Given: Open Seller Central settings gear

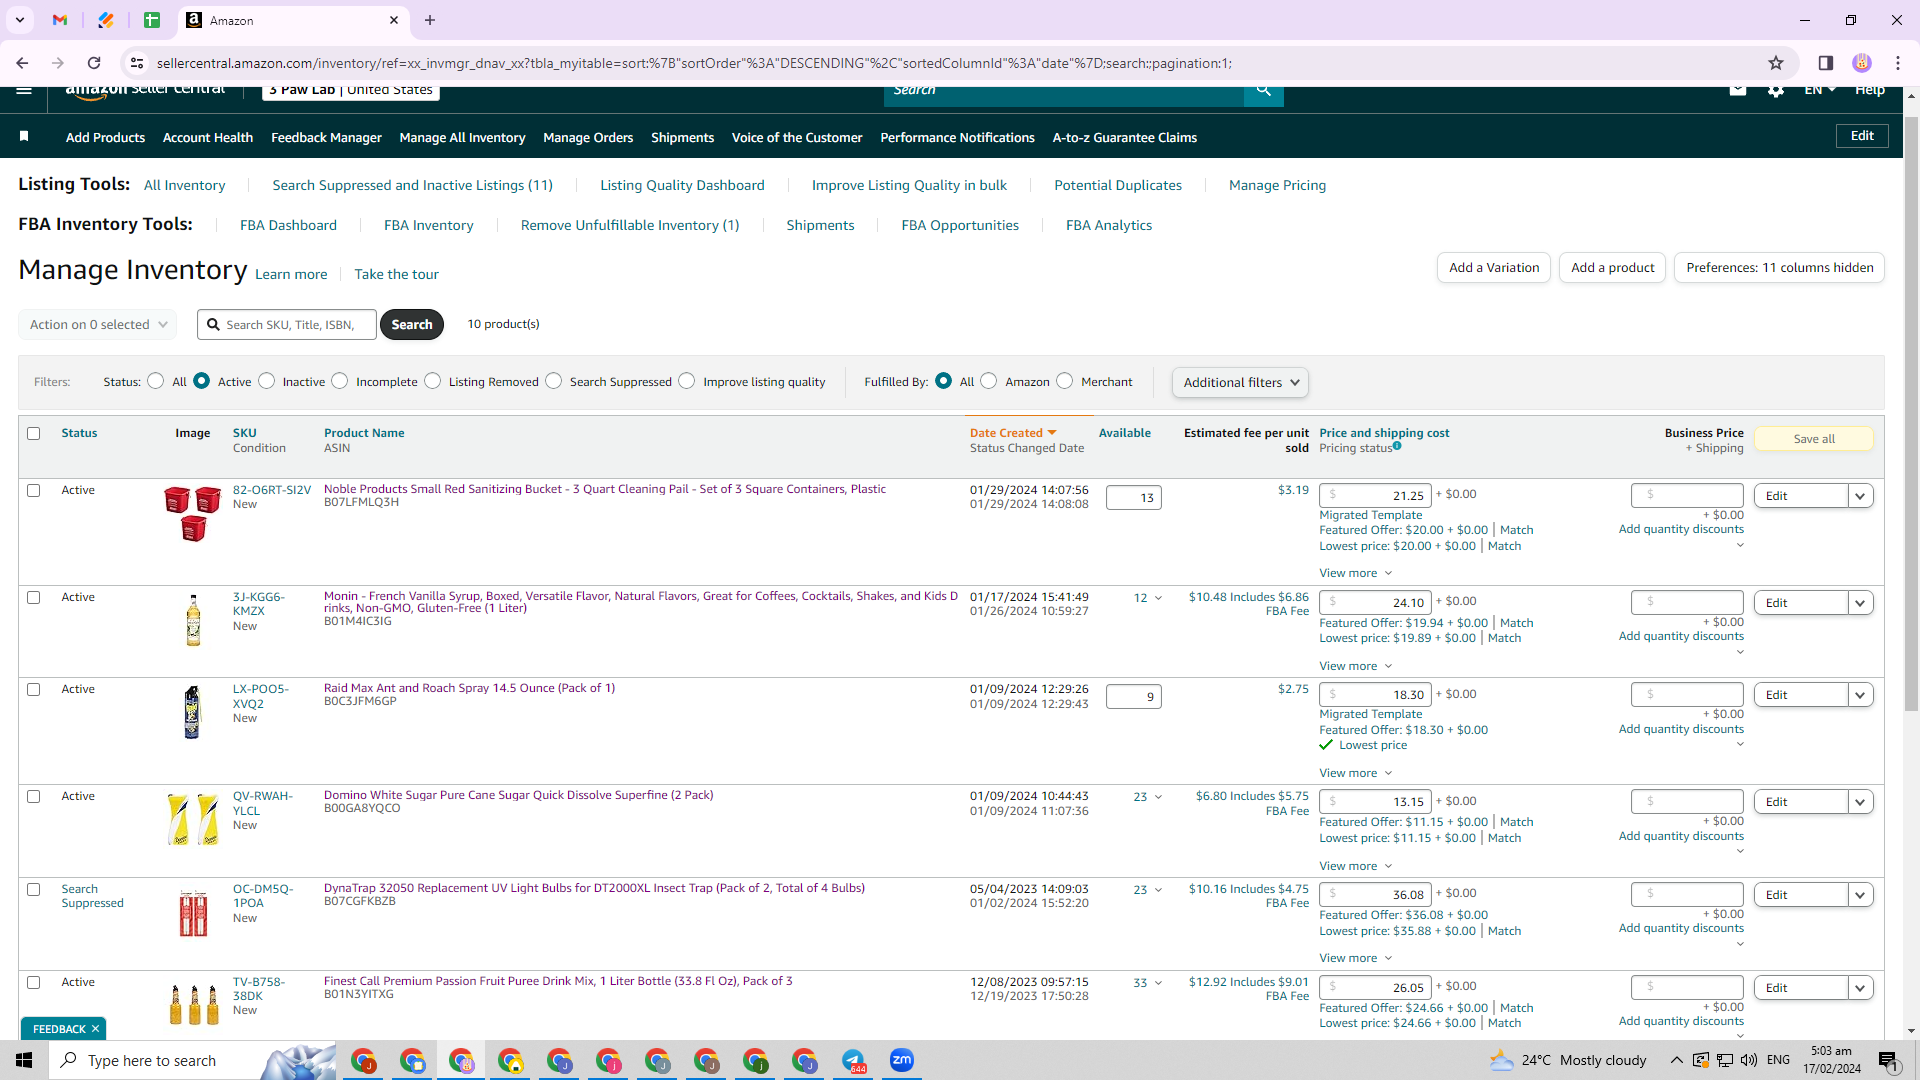Looking at the screenshot, I should tap(1776, 90).
